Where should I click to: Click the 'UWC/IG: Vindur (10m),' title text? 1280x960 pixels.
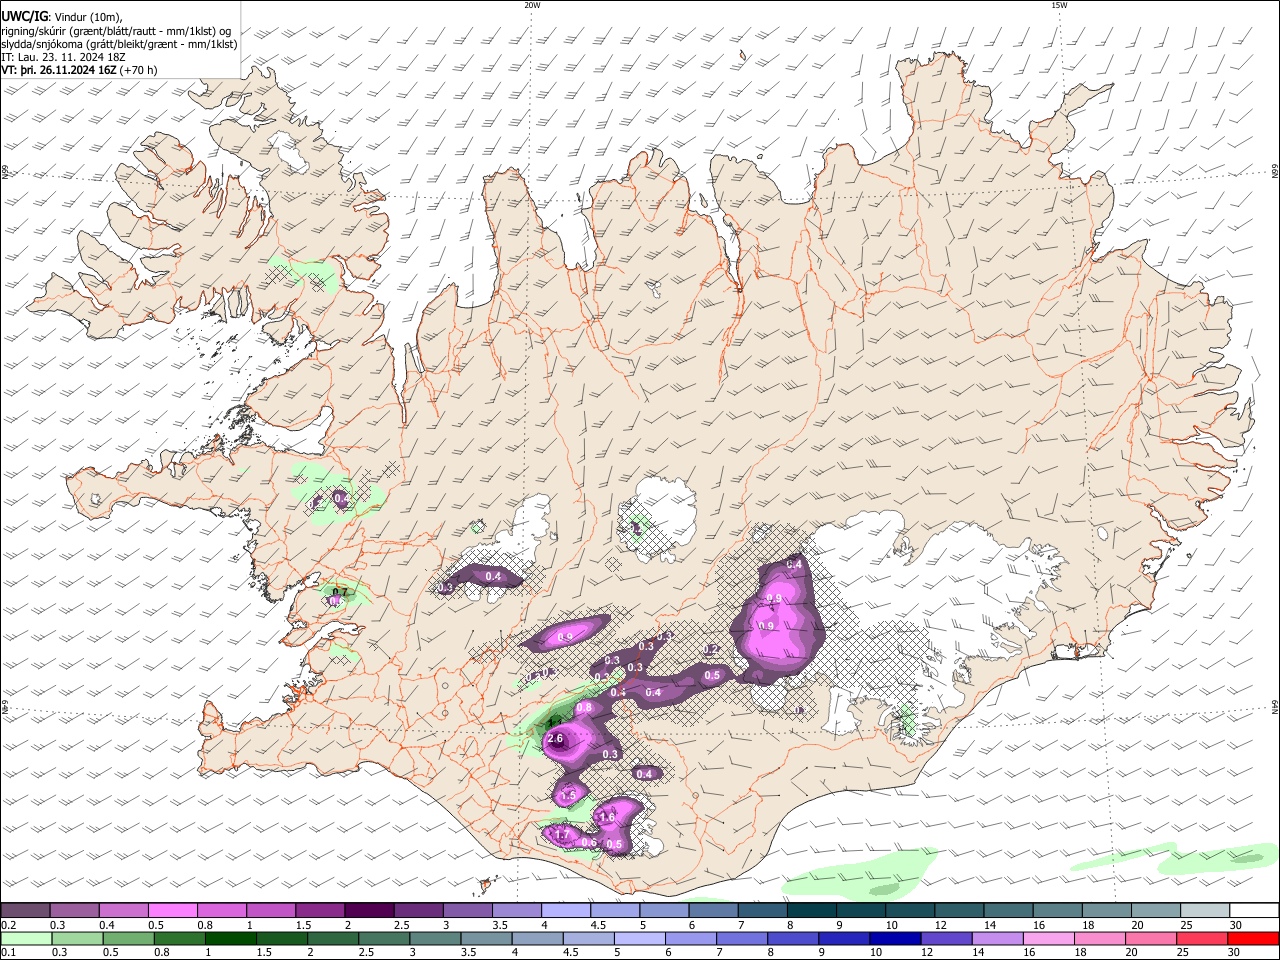[x=62, y=17]
